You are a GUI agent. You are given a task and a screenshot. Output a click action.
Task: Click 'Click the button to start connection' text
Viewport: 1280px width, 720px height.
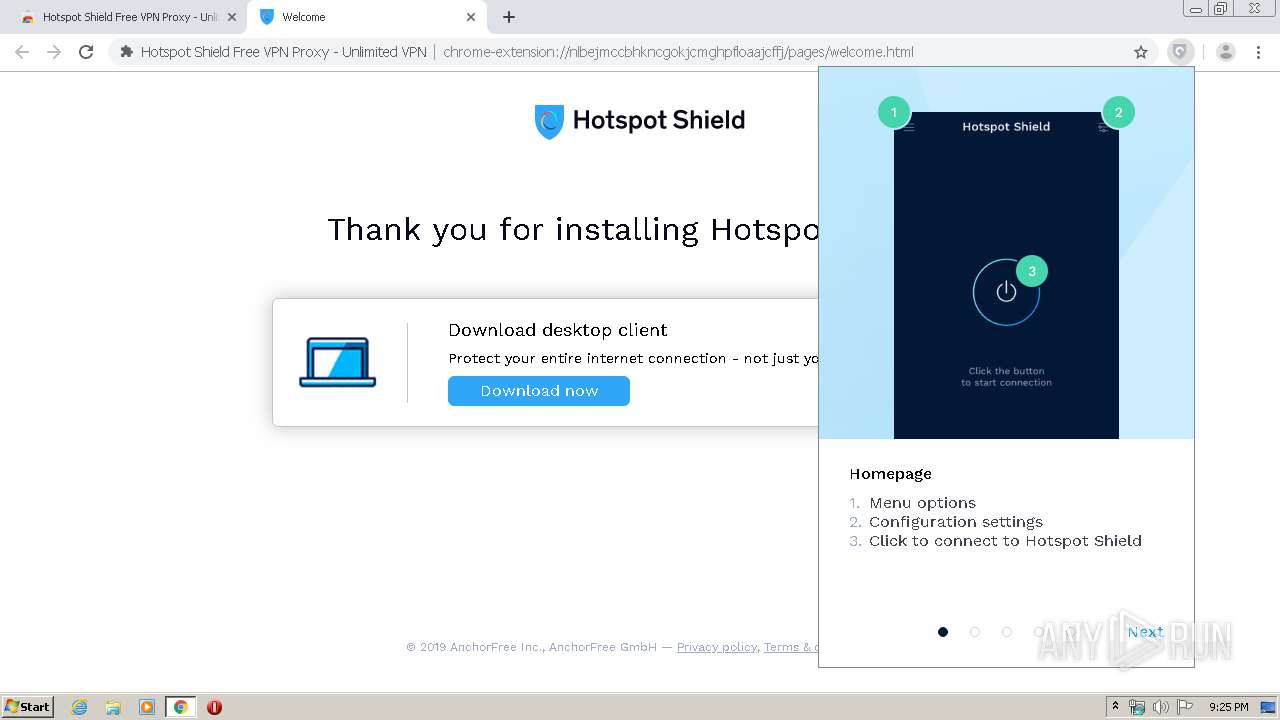(1006, 377)
